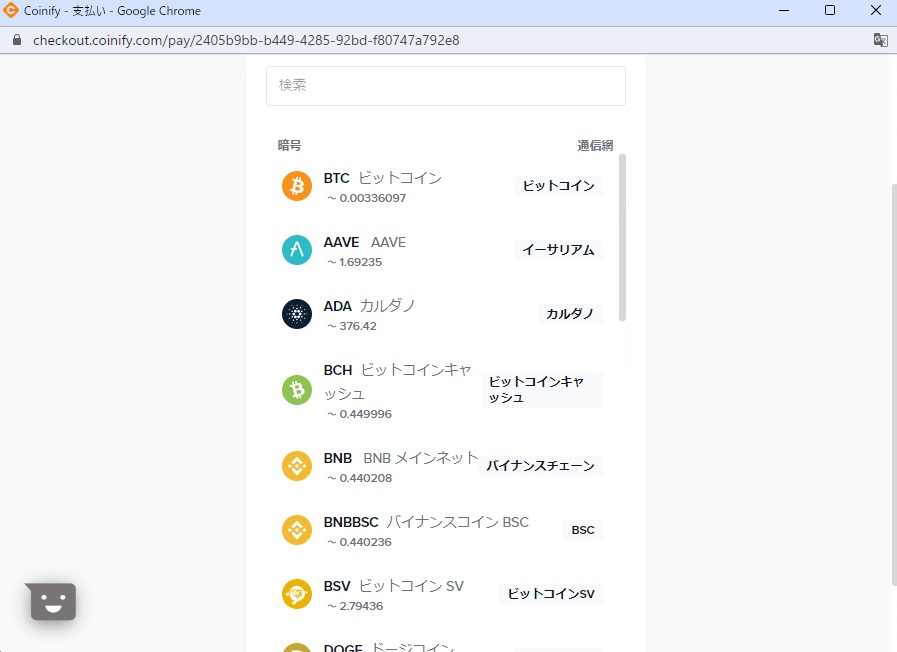Click the 通信網 column header
This screenshot has height=652, width=897.
[595, 145]
